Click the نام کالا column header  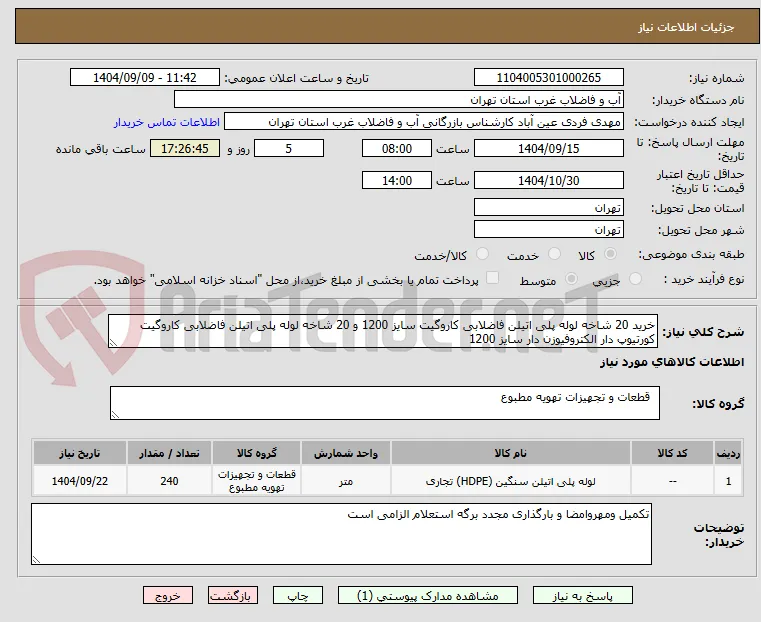(x=511, y=453)
